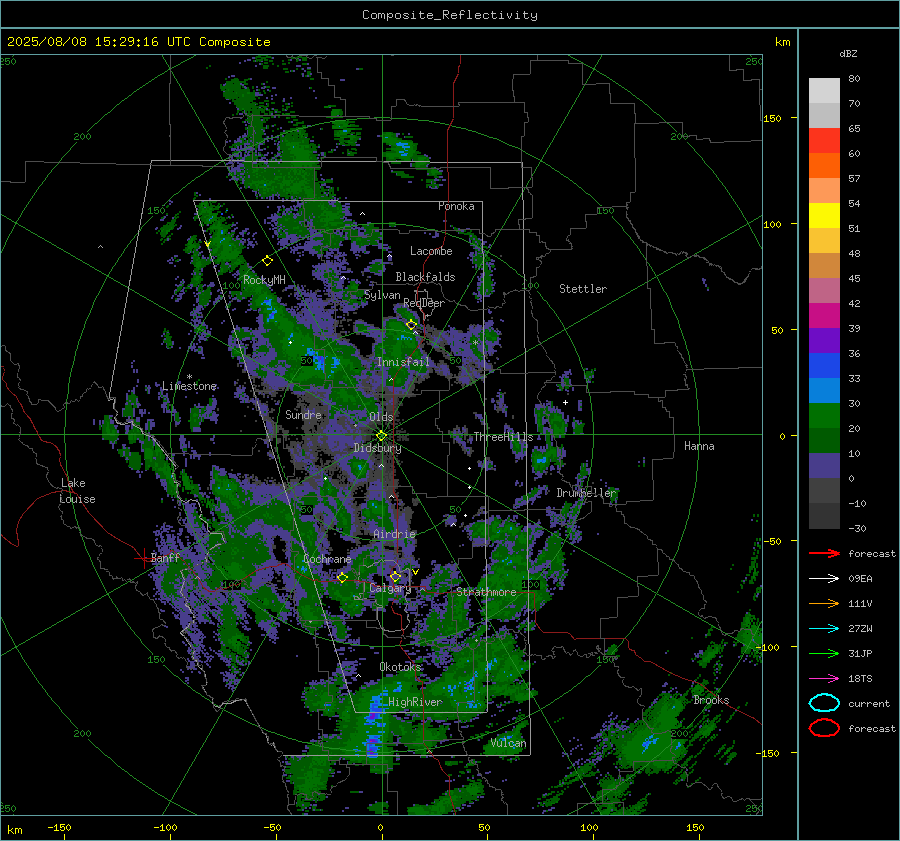Select the 51 dBZ yellow color swatch

point(824,215)
